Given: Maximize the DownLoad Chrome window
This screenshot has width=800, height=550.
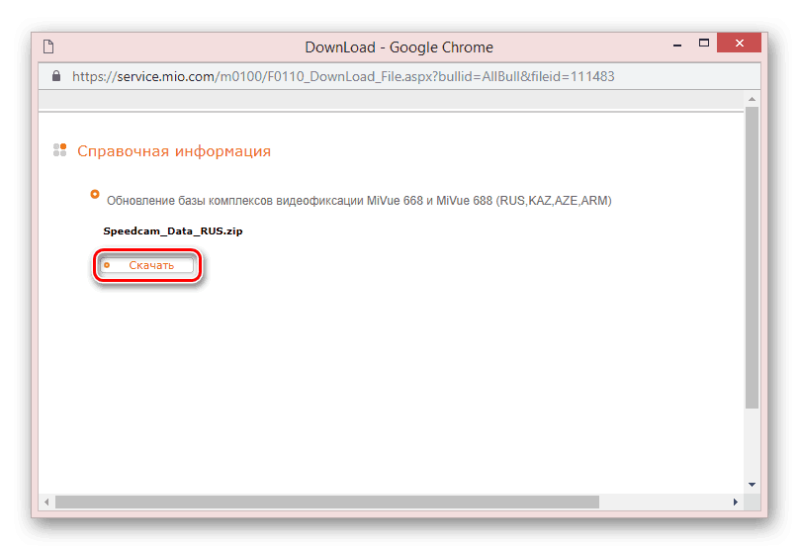Looking at the screenshot, I should pos(704,43).
